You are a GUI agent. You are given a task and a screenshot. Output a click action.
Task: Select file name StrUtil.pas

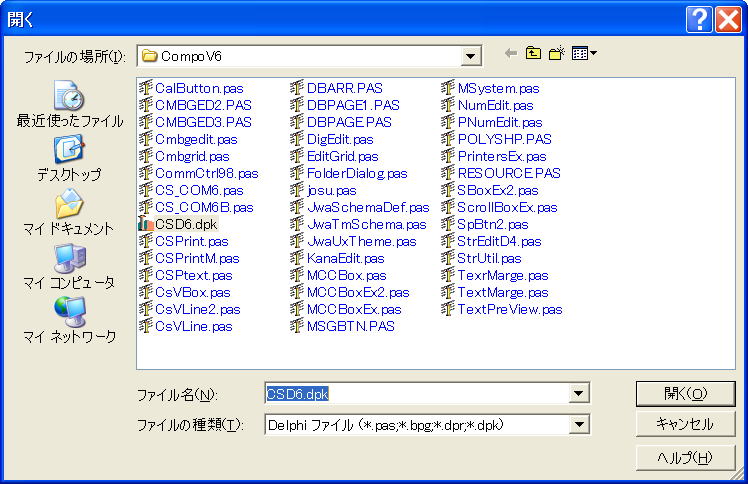coord(489,258)
